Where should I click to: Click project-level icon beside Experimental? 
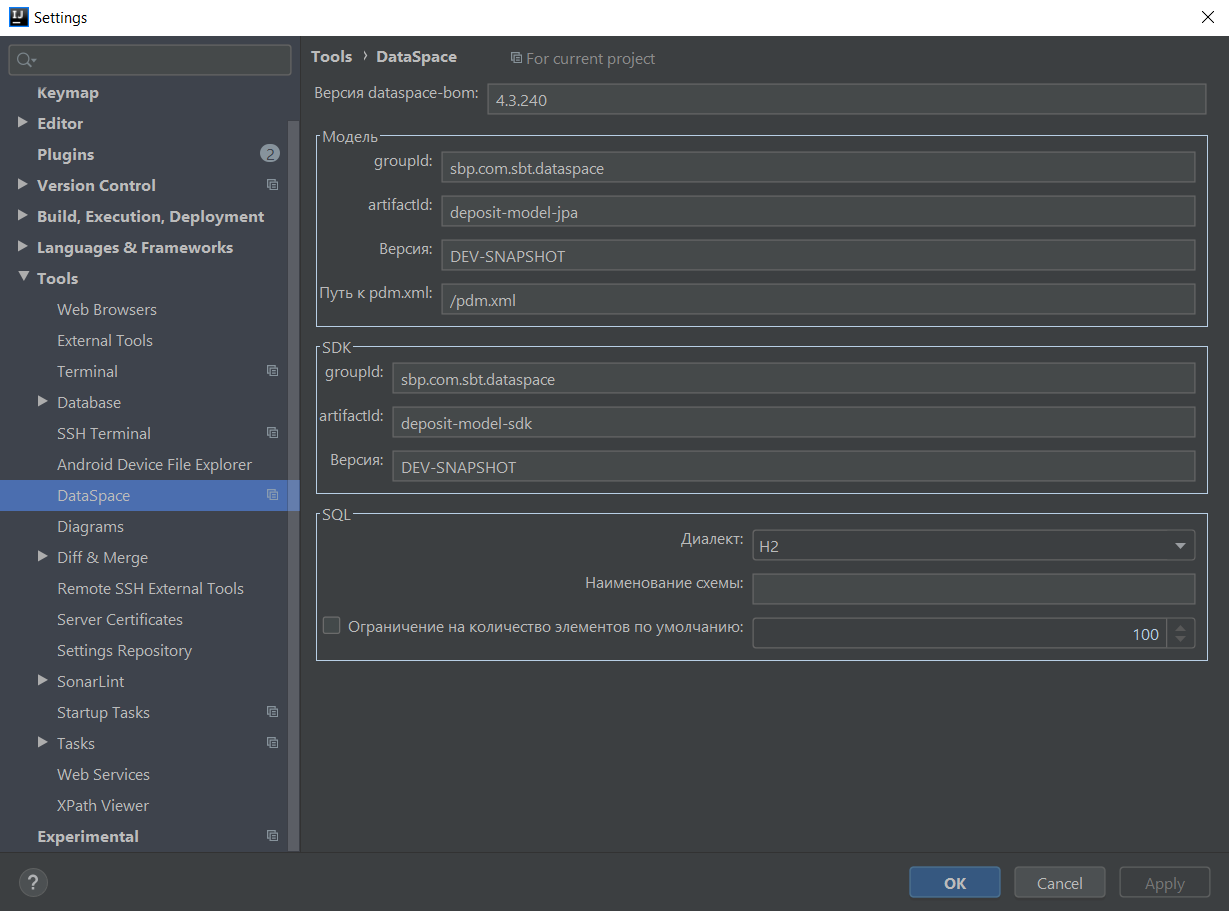(x=272, y=836)
